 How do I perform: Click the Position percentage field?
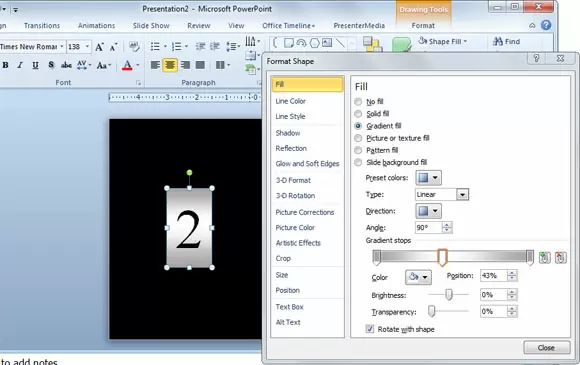pyautogui.click(x=493, y=276)
